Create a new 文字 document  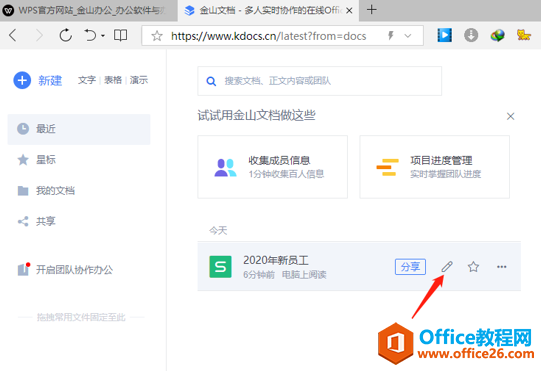tap(87, 80)
